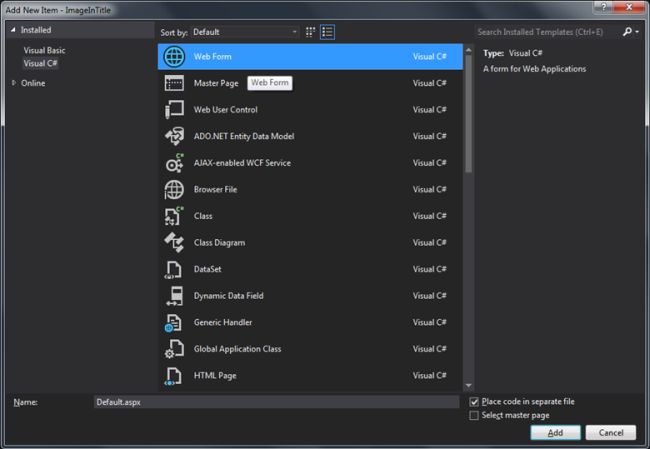Open search options dropdown arrow
The image size is (650, 449).
pos(637,32)
